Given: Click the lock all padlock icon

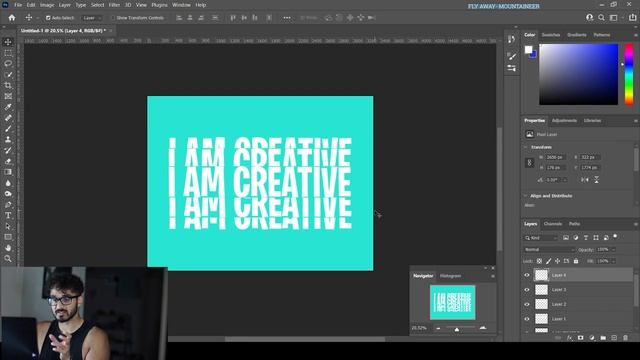Looking at the screenshot, I should point(576,261).
